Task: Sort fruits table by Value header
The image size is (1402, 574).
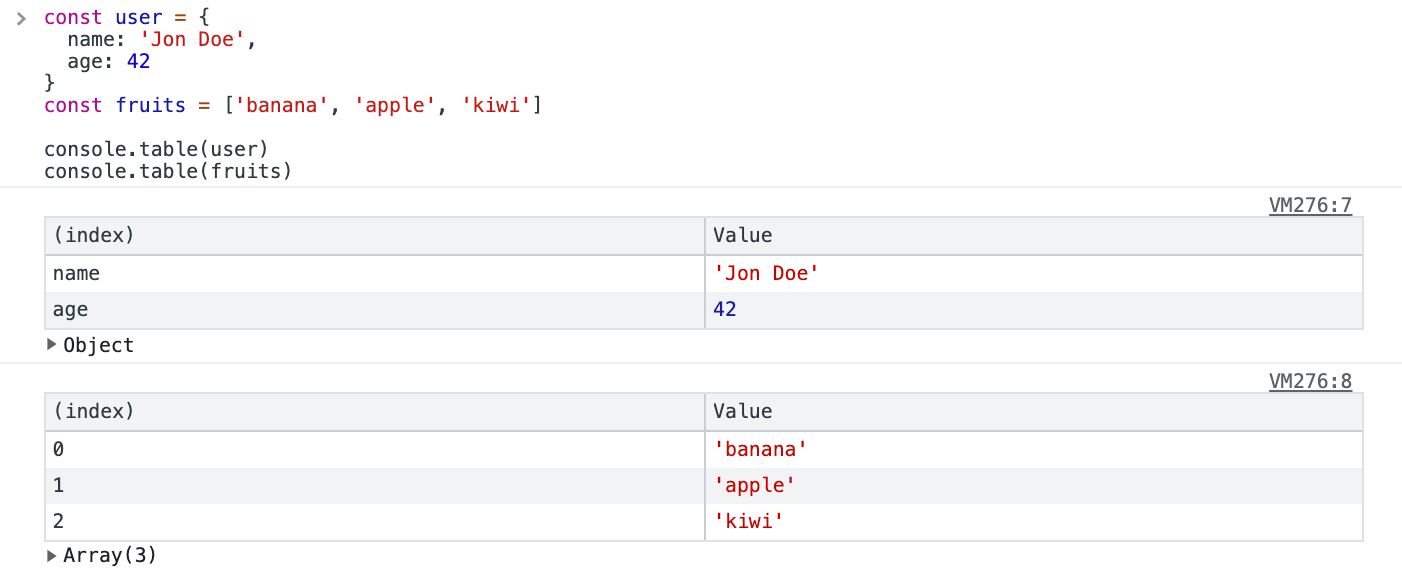Action: pyautogui.click(x=1033, y=412)
